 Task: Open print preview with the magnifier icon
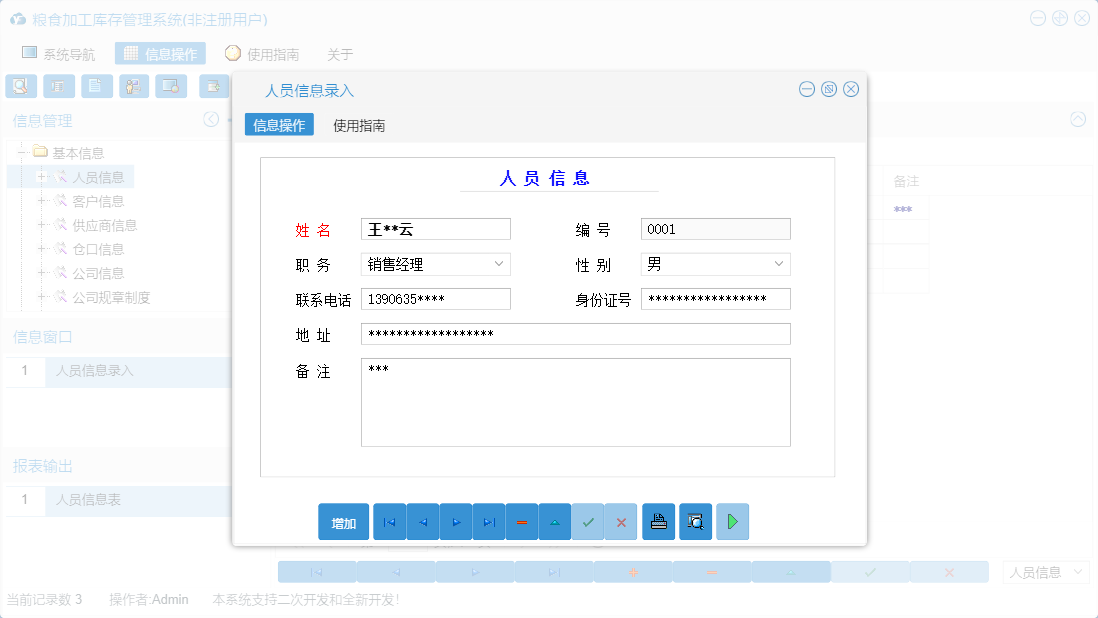point(695,521)
